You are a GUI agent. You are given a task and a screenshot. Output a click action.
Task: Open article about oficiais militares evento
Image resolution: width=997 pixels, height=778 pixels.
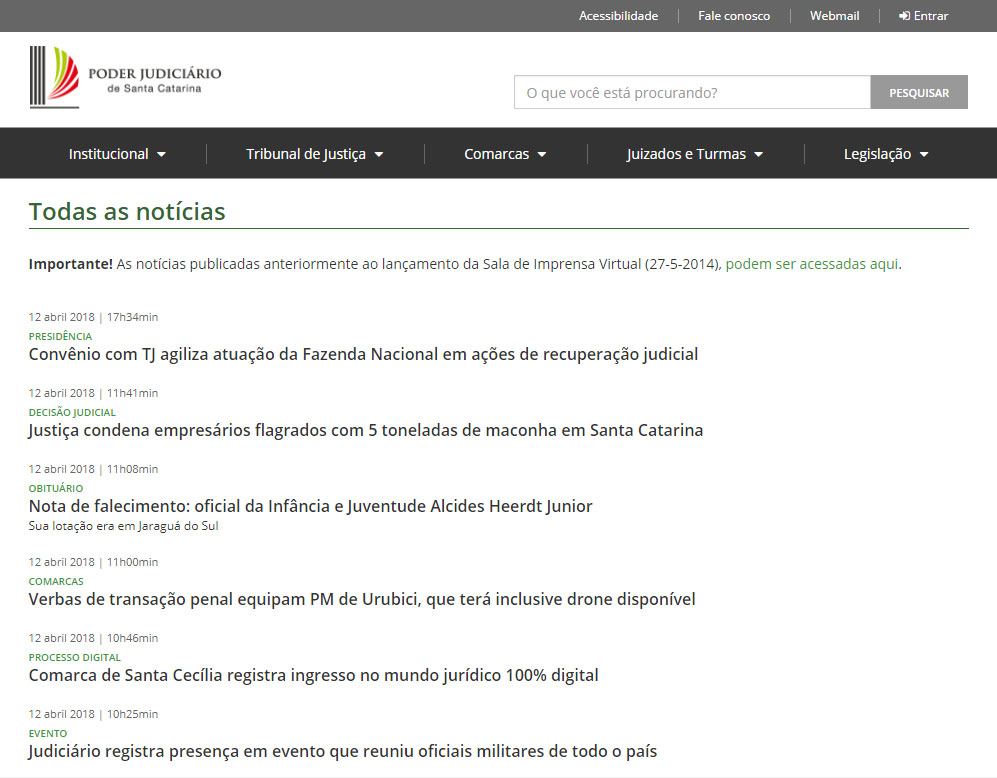click(342, 751)
